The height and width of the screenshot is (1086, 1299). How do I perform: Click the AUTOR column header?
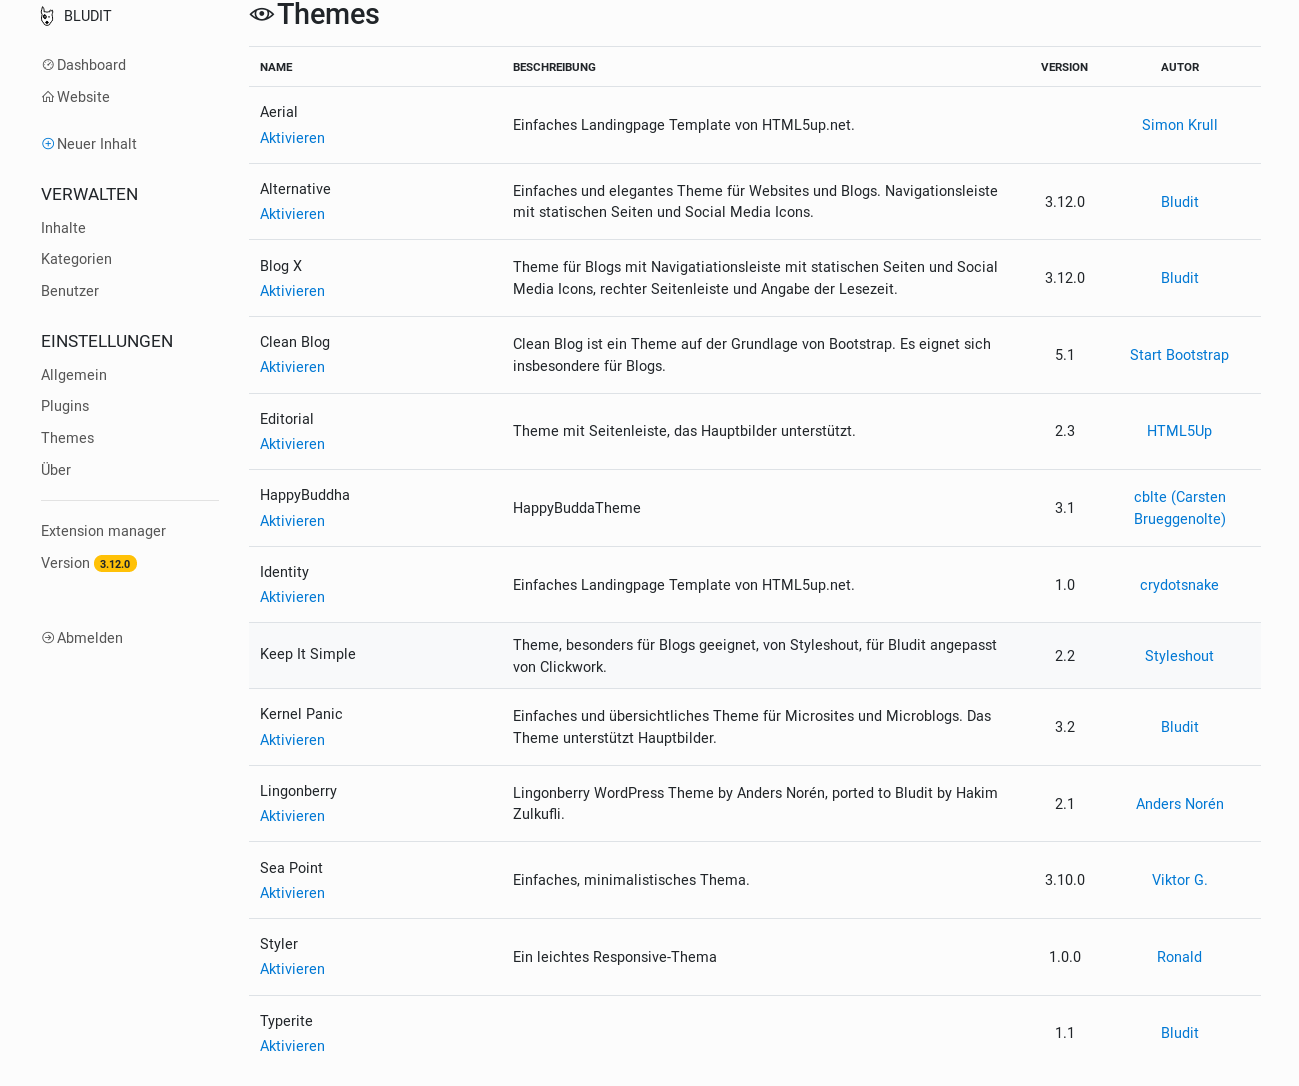(x=1180, y=67)
